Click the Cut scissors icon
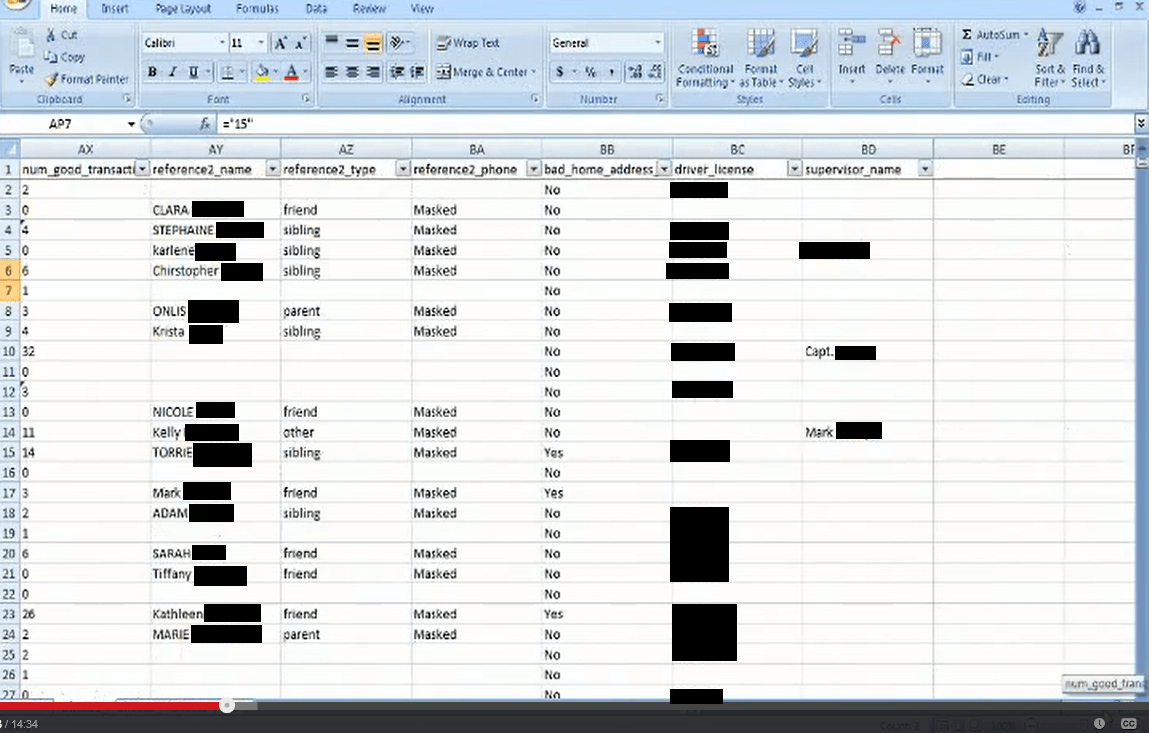The image size is (1149, 733). click(x=51, y=35)
